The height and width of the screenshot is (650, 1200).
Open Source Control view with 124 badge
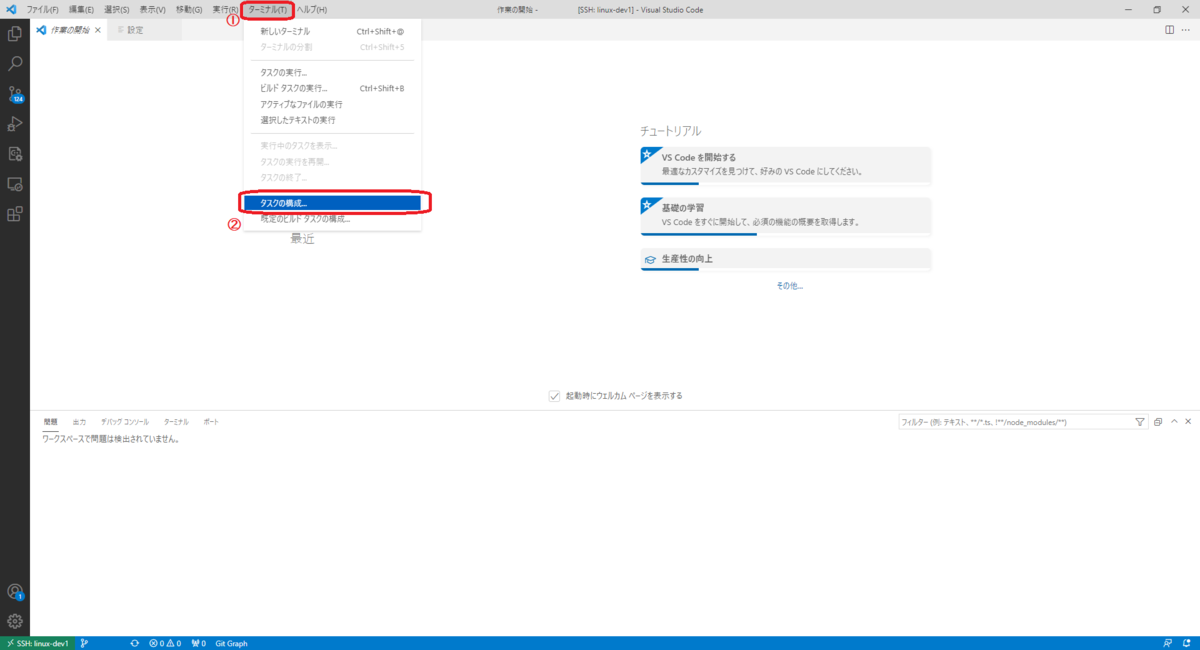pos(15,94)
